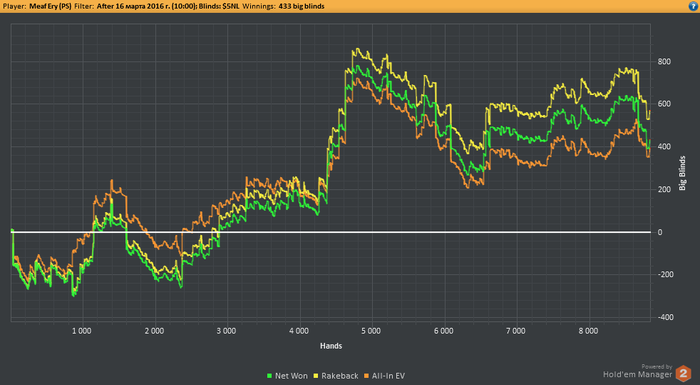Click the Powered by Hold'em Manager text

638,371
